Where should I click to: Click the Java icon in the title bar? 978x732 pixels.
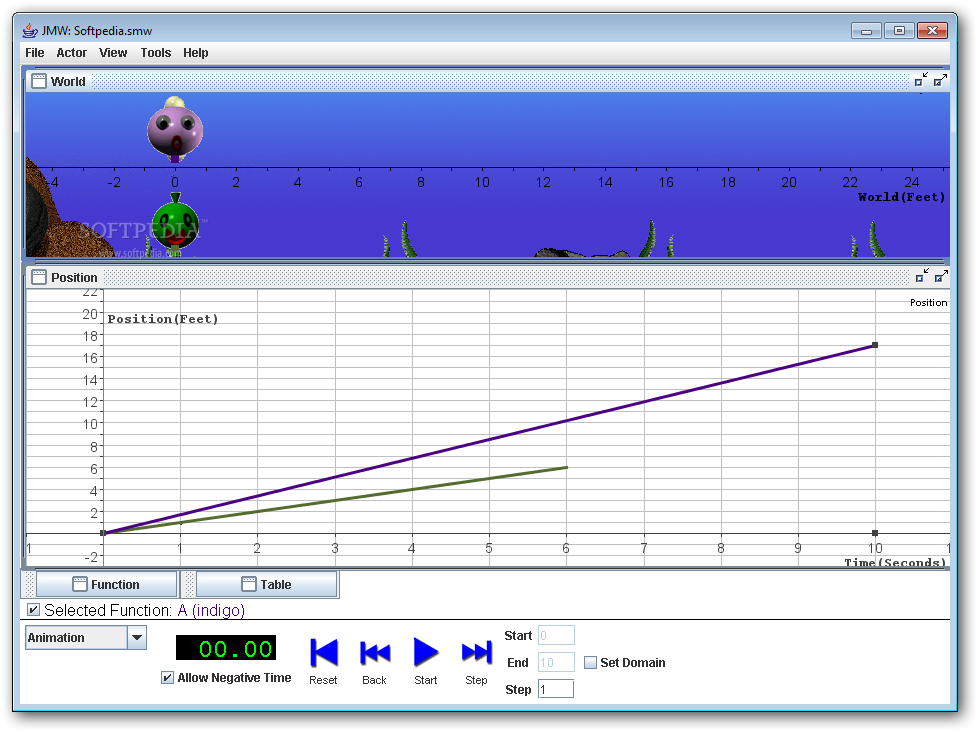point(30,30)
